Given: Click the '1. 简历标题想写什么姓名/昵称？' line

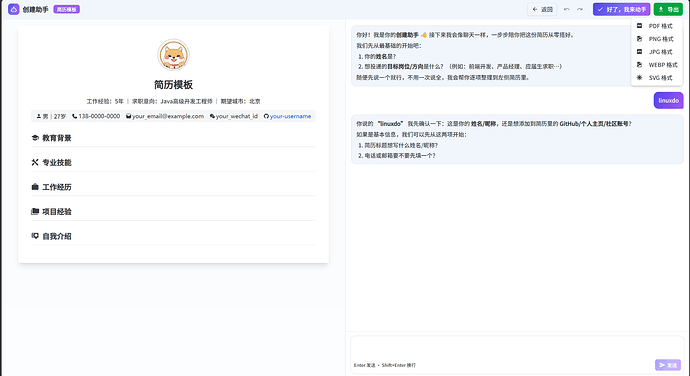Looking at the screenshot, I should (x=398, y=145).
